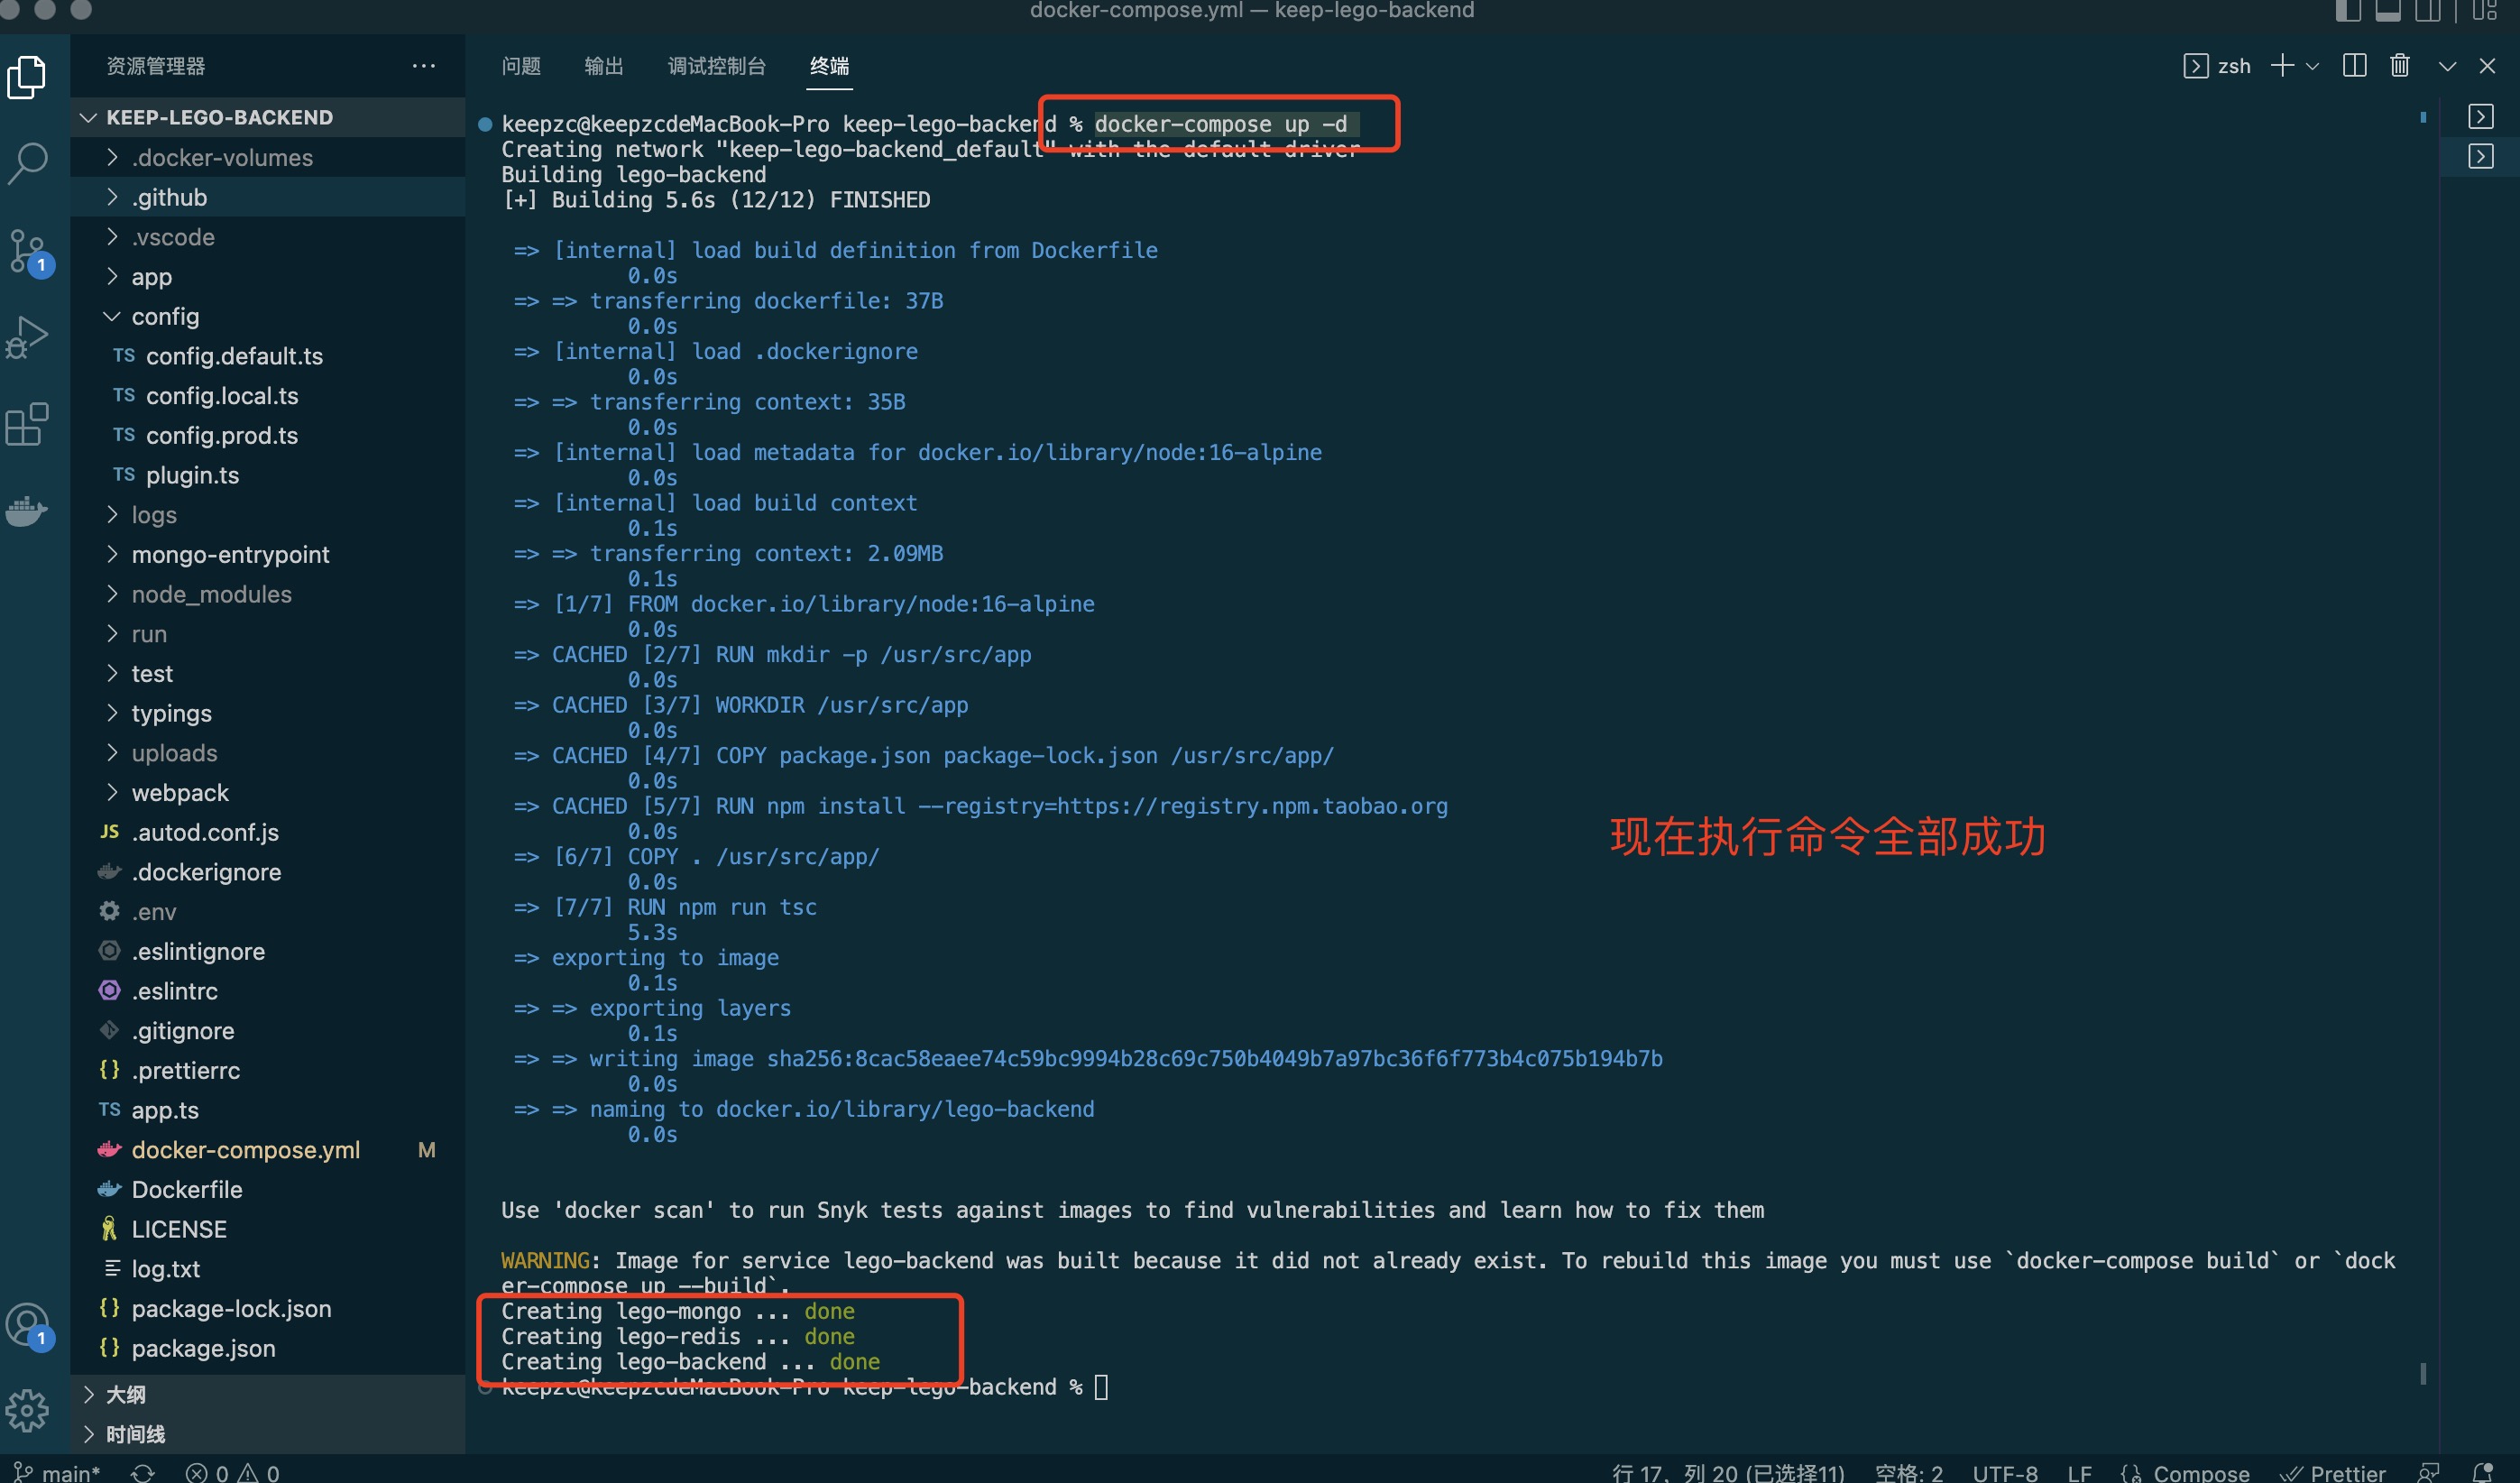This screenshot has height=1483, width=2520.
Task: Split the terminal panel
Action: pyautogui.click(x=2355, y=66)
